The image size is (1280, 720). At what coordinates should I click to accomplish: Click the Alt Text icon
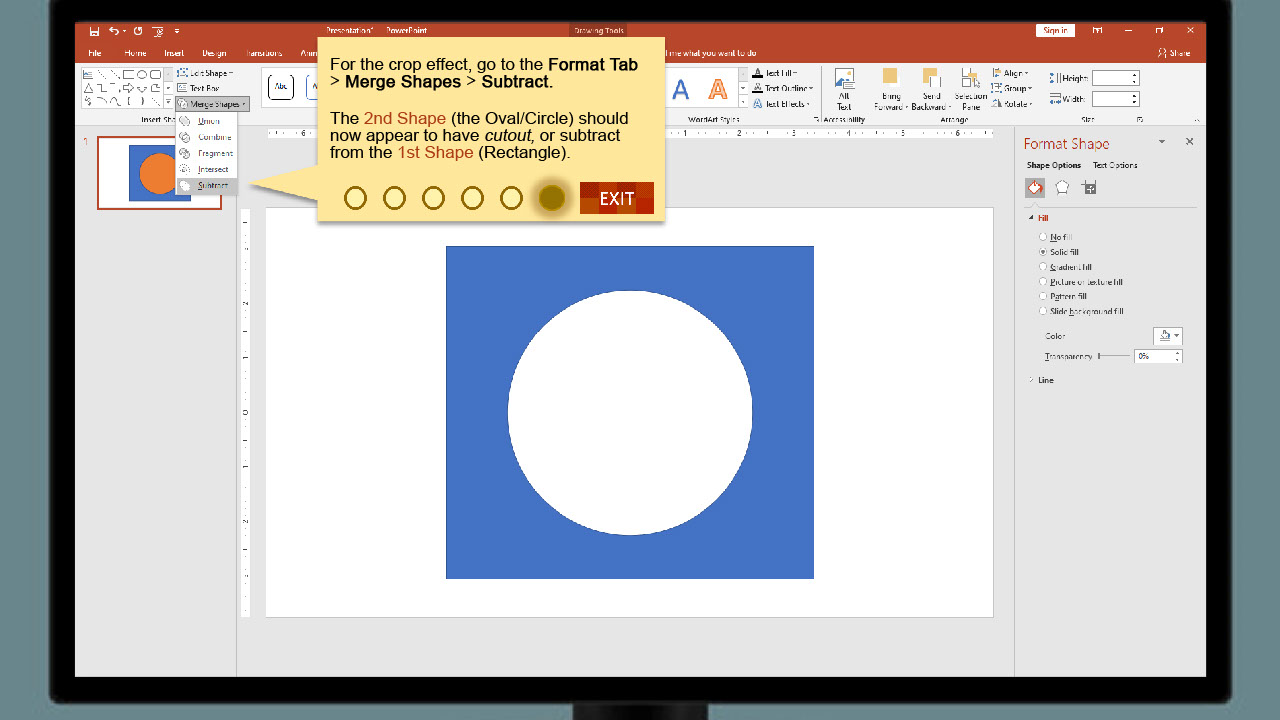[x=844, y=88]
